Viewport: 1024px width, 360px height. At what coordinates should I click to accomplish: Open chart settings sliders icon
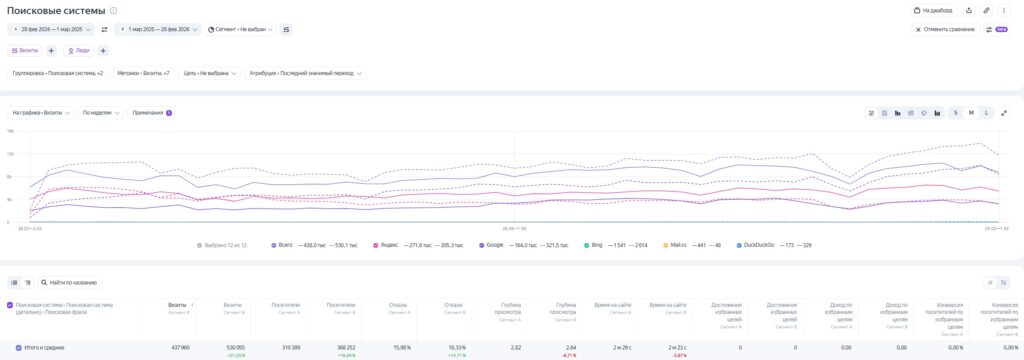click(871, 113)
